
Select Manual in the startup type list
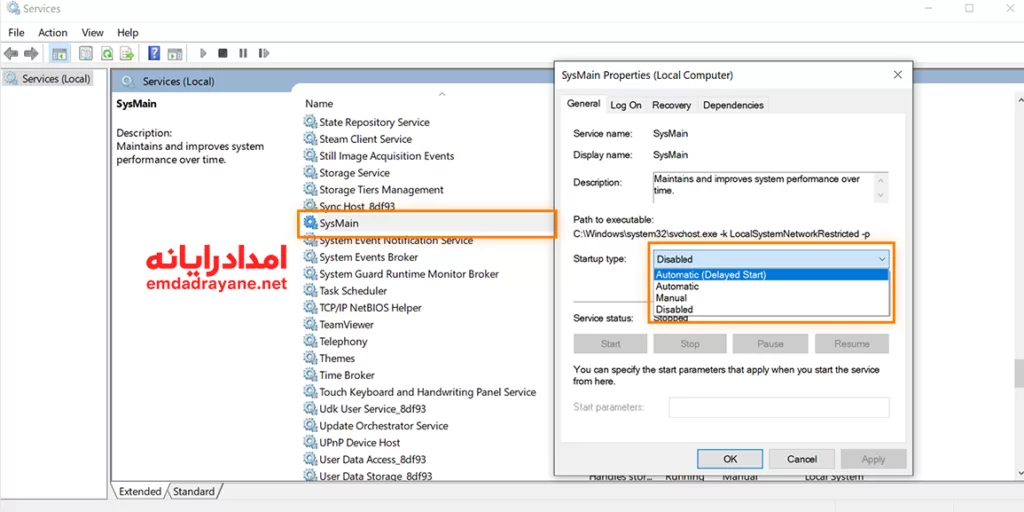click(671, 298)
